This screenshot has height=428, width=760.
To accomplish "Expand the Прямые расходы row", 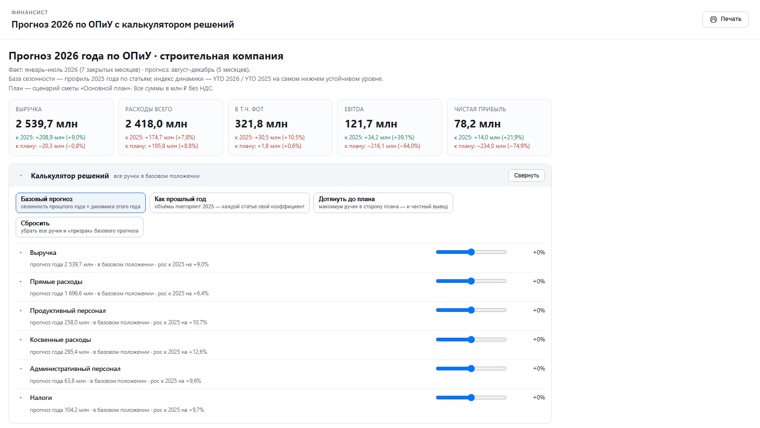I will (x=21, y=282).
